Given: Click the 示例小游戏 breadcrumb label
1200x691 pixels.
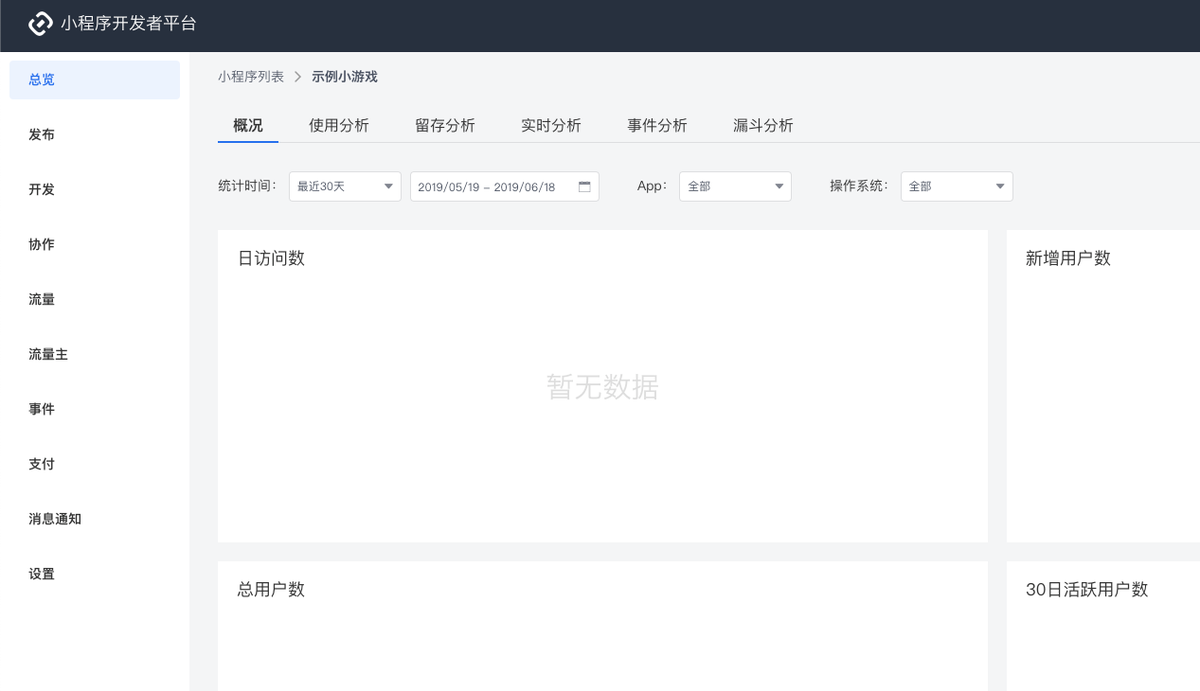Looking at the screenshot, I should point(345,76).
